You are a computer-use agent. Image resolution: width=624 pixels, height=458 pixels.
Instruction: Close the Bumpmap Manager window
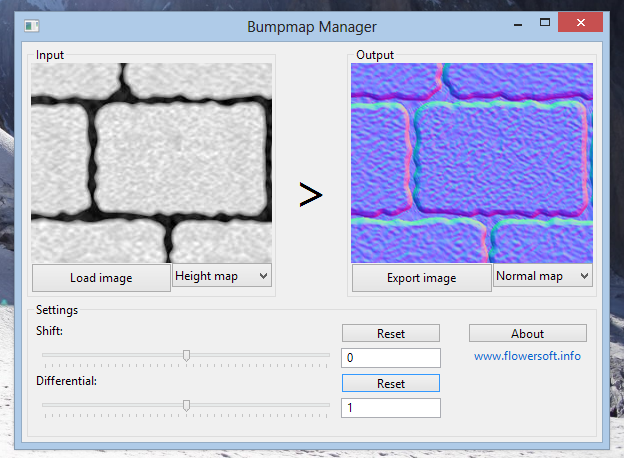tap(581, 22)
